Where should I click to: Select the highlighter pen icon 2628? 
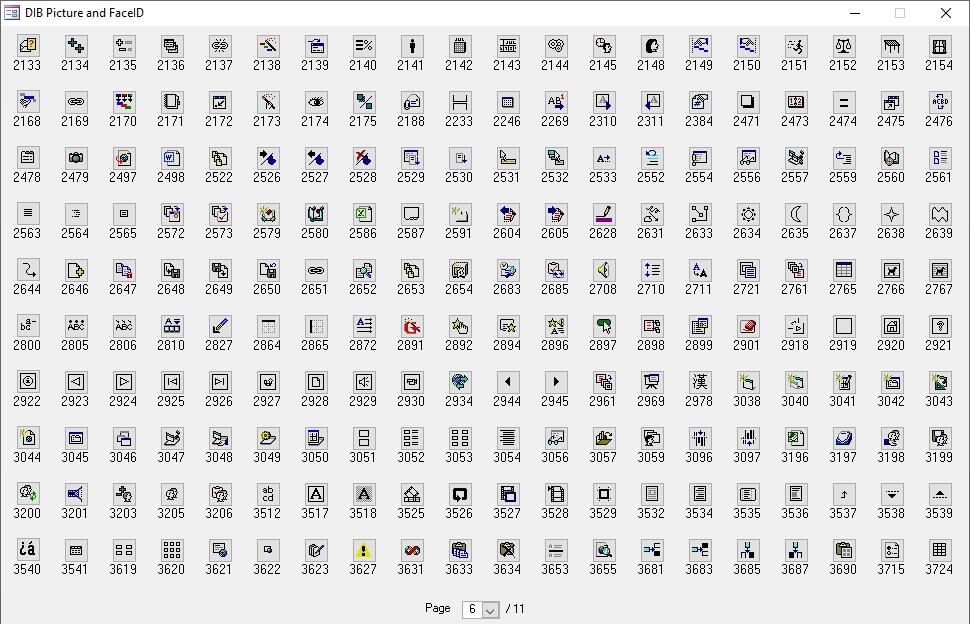pyautogui.click(x=603, y=214)
